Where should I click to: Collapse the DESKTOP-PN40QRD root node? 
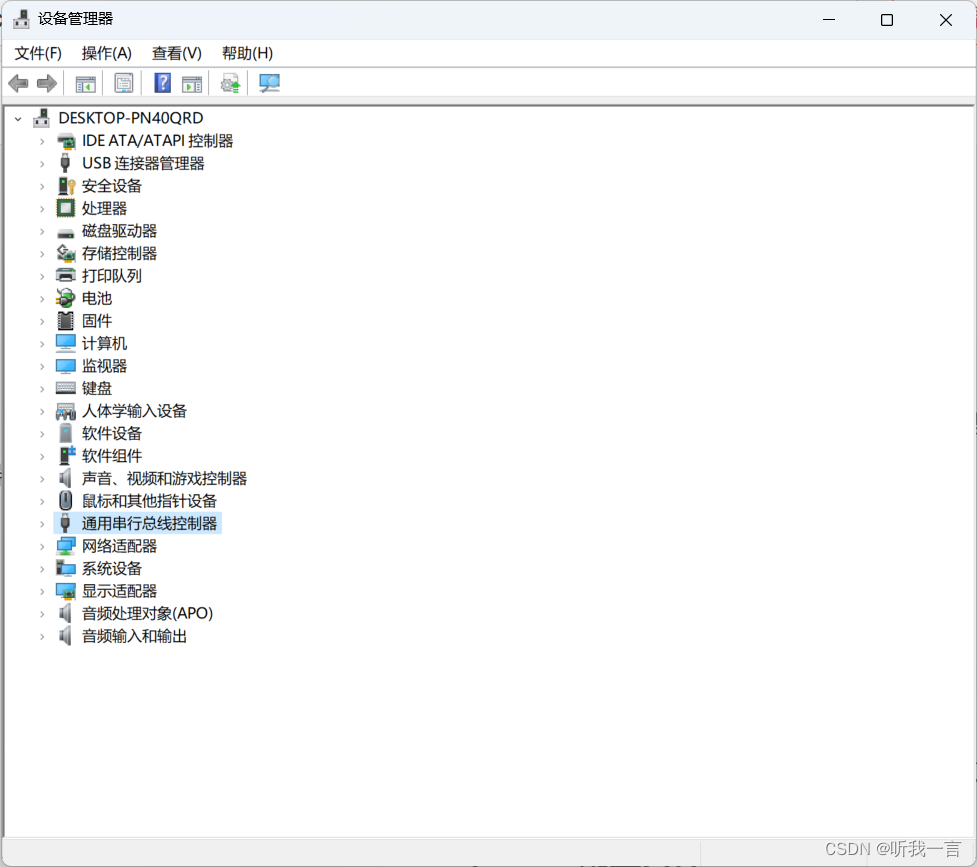(18, 118)
